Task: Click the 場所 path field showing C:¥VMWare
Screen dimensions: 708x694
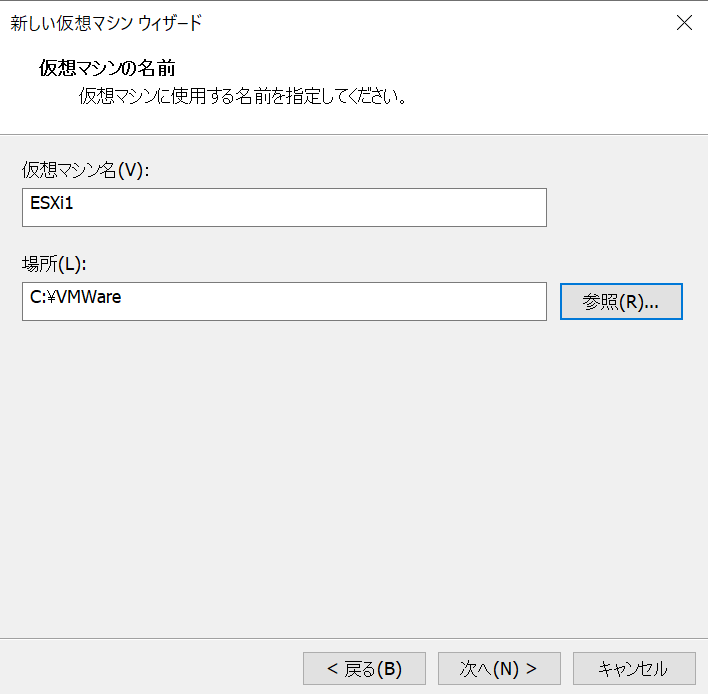Action: (284, 301)
